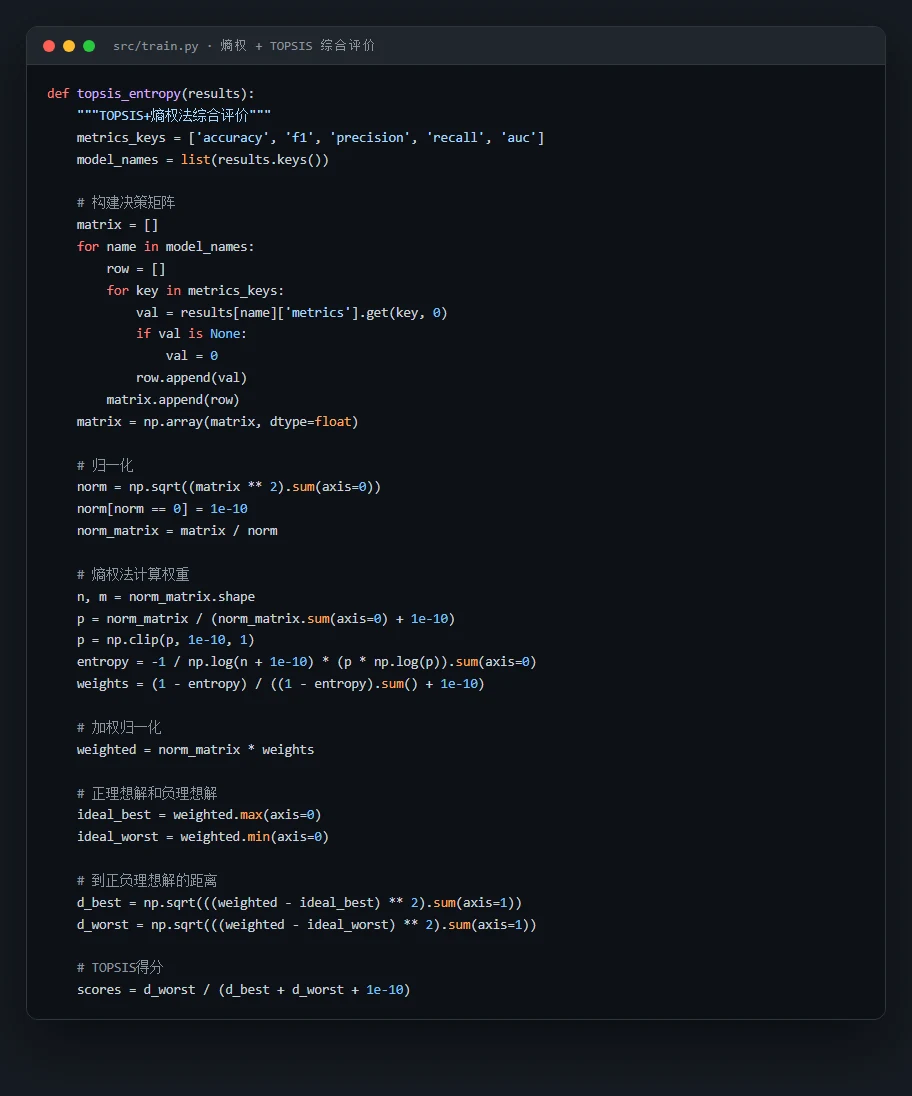Click the np.clip(p, 1e-10, 1) line
The height and width of the screenshot is (1096, 912).
point(166,640)
